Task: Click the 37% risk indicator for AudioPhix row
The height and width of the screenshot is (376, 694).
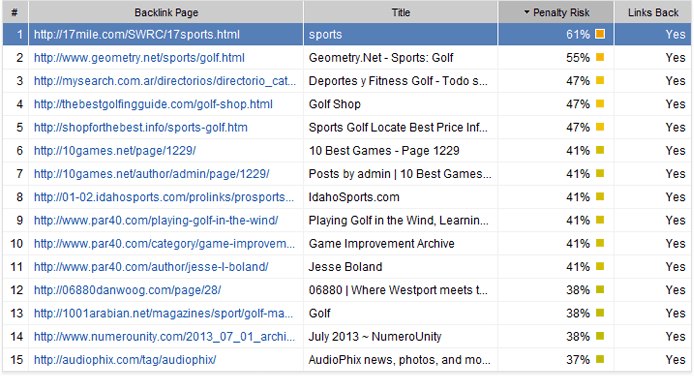Action: coord(600,359)
